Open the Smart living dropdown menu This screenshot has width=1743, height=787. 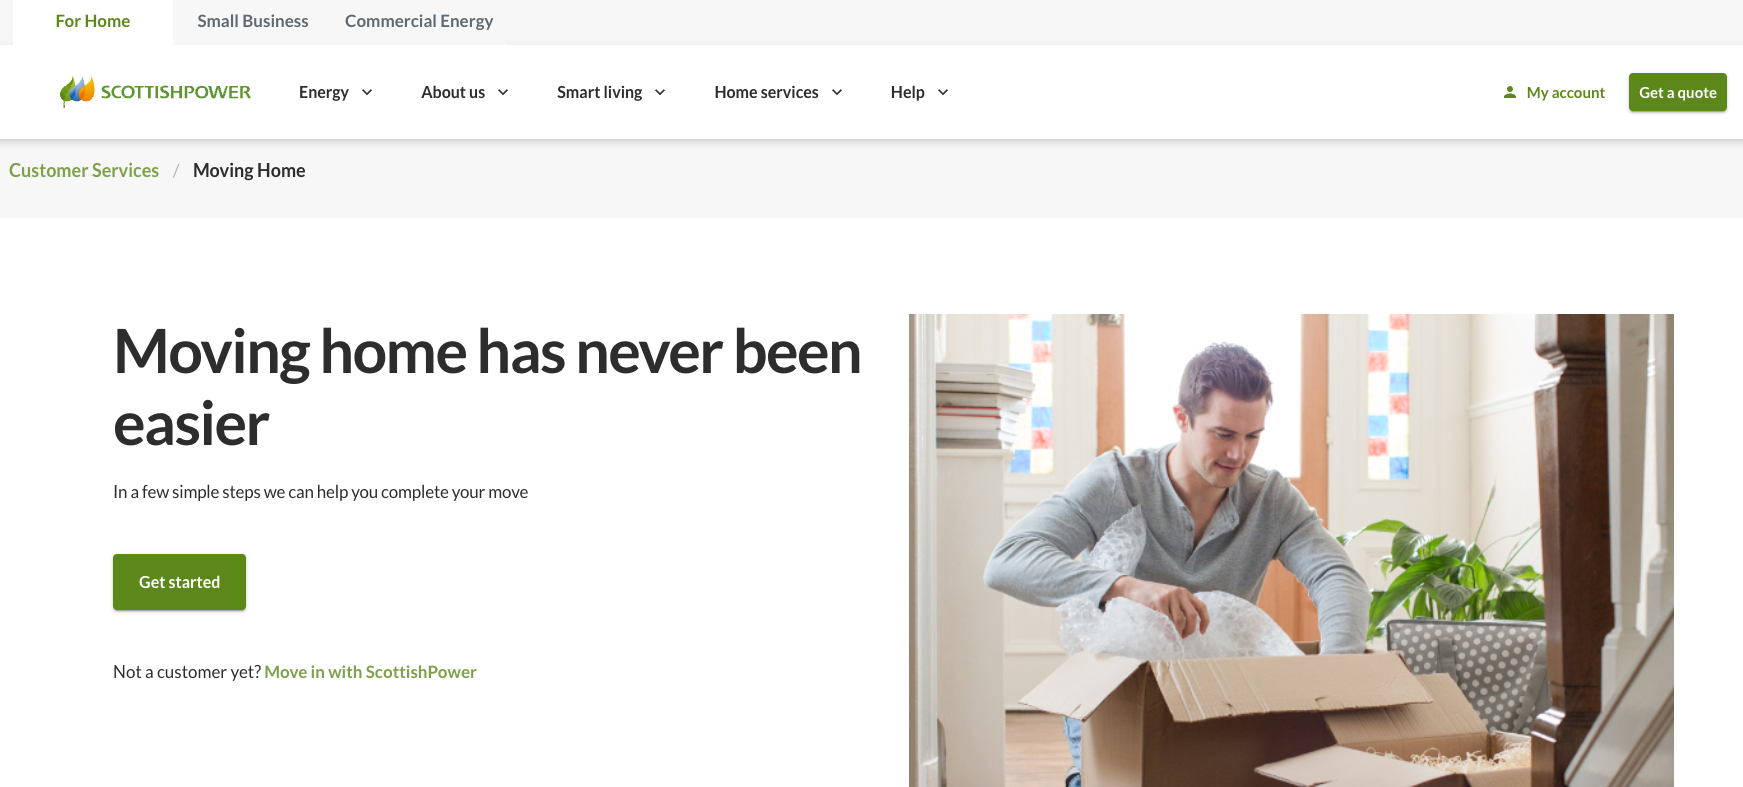click(610, 92)
